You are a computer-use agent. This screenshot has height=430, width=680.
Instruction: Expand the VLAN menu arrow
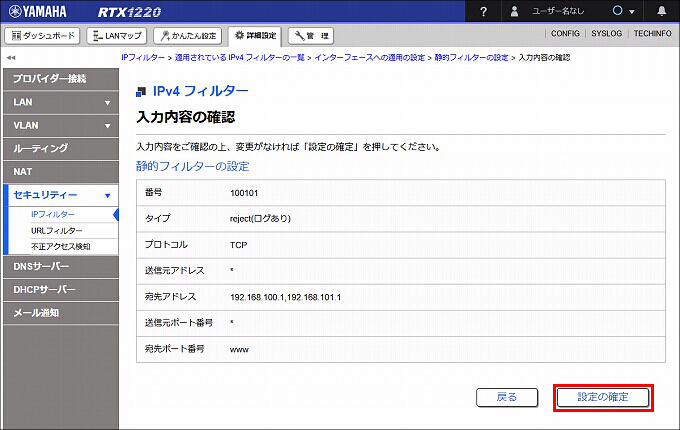pos(108,126)
